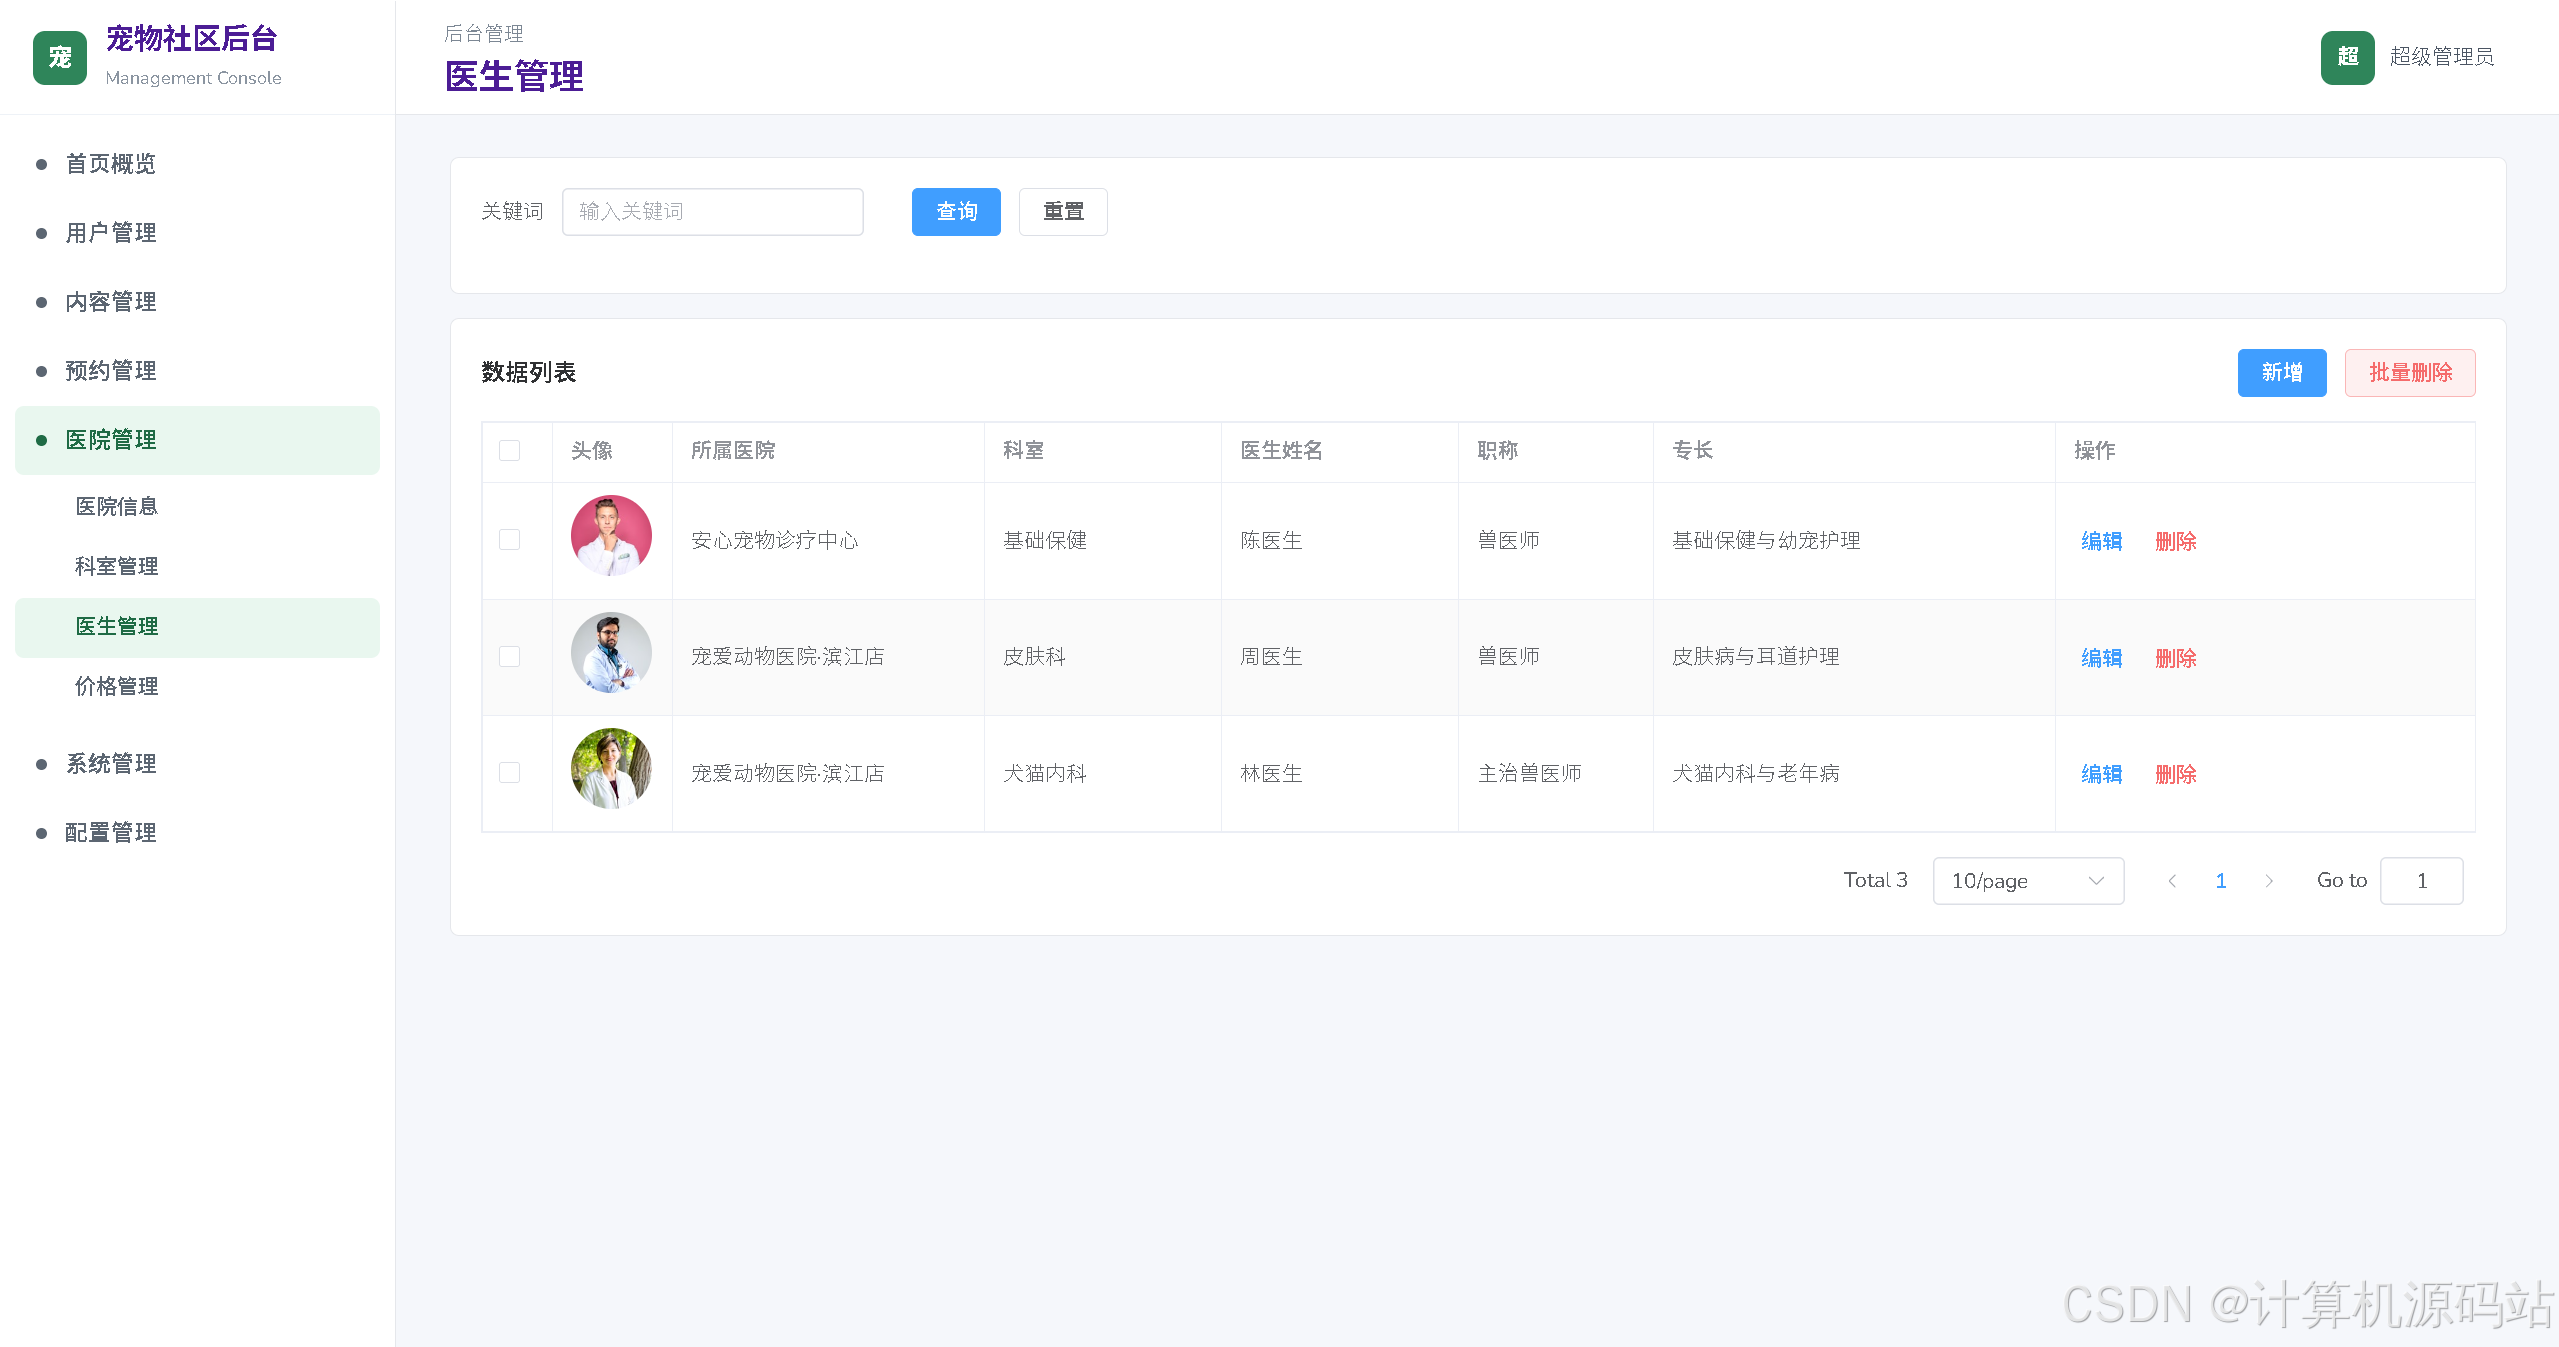
Task: Open 林医生's avatar photo
Action: pyautogui.click(x=611, y=769)
